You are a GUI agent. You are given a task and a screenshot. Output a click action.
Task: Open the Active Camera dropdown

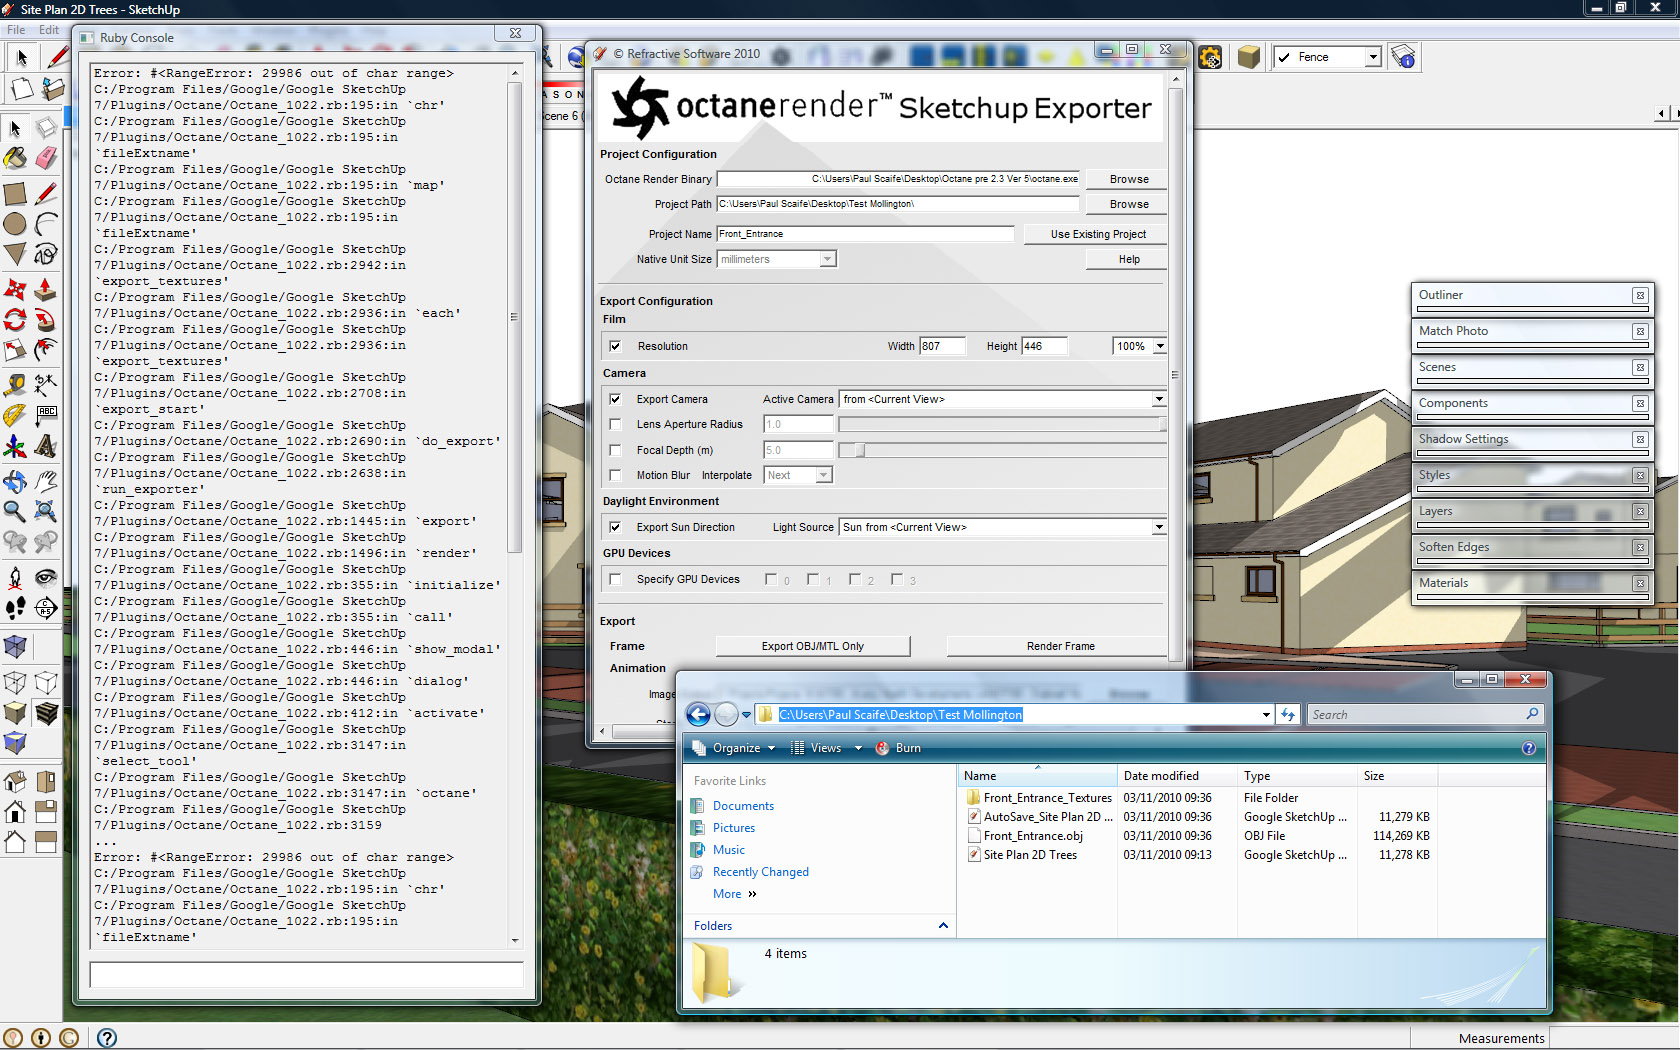pos(1158,399)
